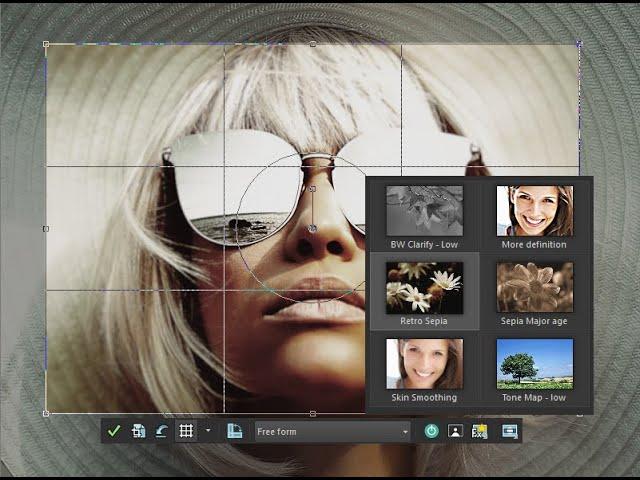Apply the crop with the green checkmark
This screenshot has height=480, width=640.
click(x=114, y=431)
